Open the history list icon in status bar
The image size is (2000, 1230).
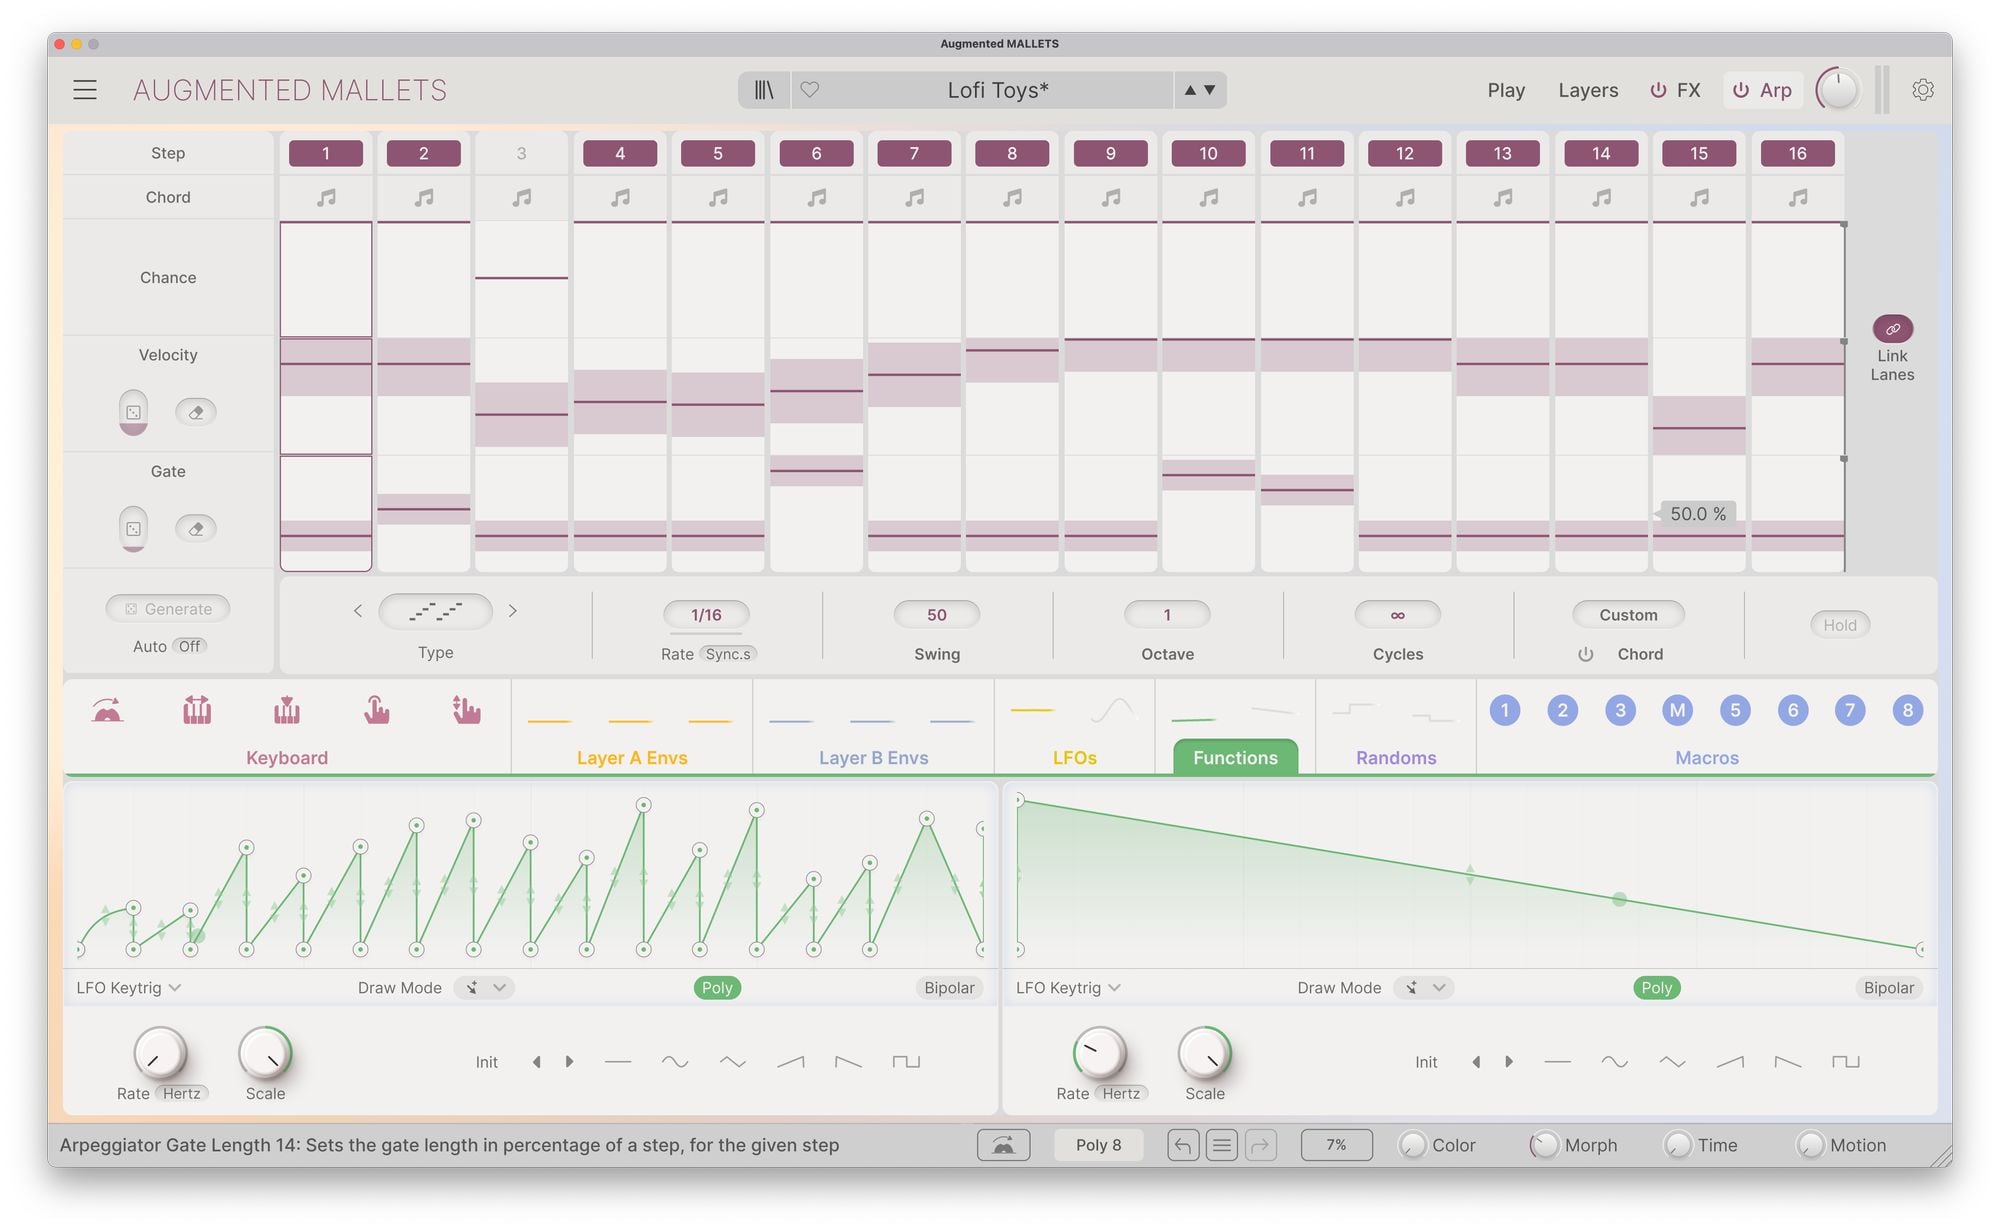click(1221, 1145)
